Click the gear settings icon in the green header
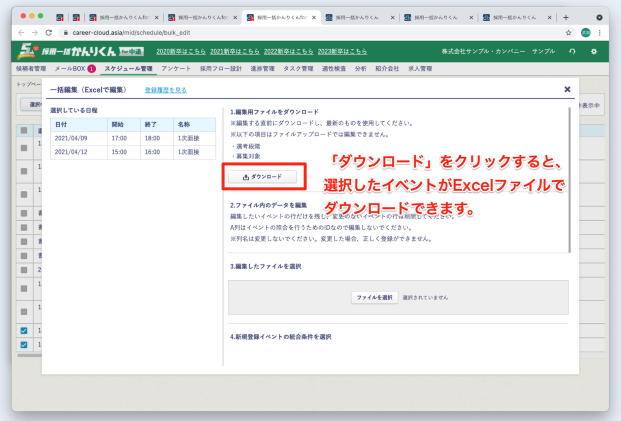 coord(594,51)
